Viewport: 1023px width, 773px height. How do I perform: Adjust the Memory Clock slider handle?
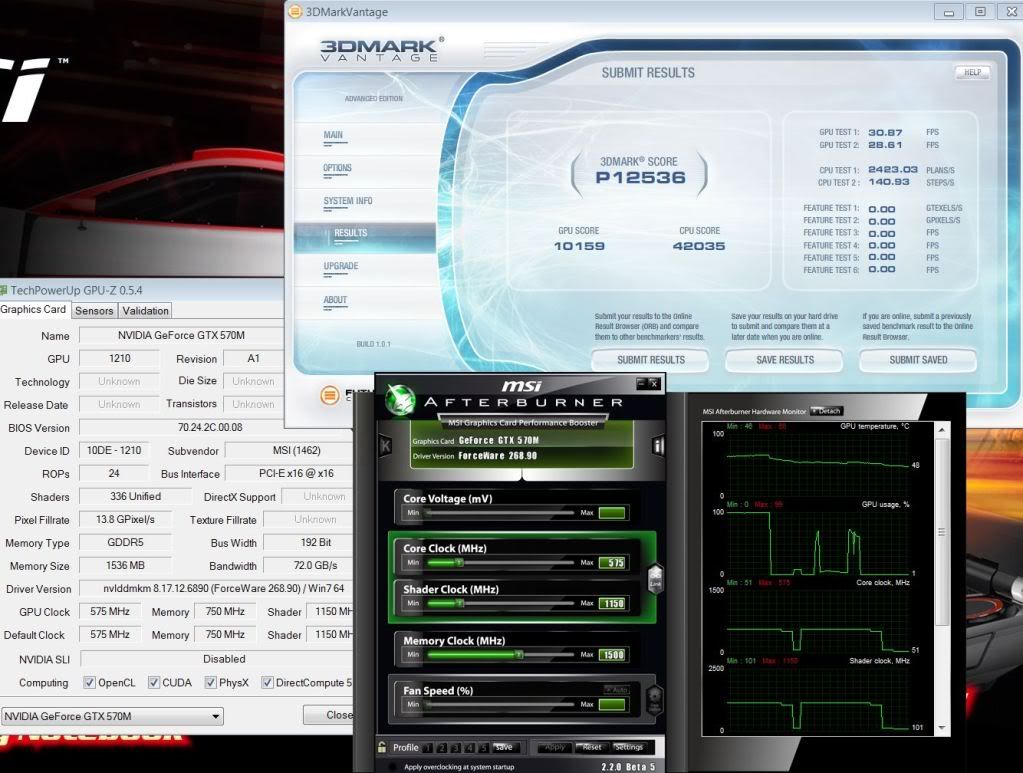[x=519, y=654]
